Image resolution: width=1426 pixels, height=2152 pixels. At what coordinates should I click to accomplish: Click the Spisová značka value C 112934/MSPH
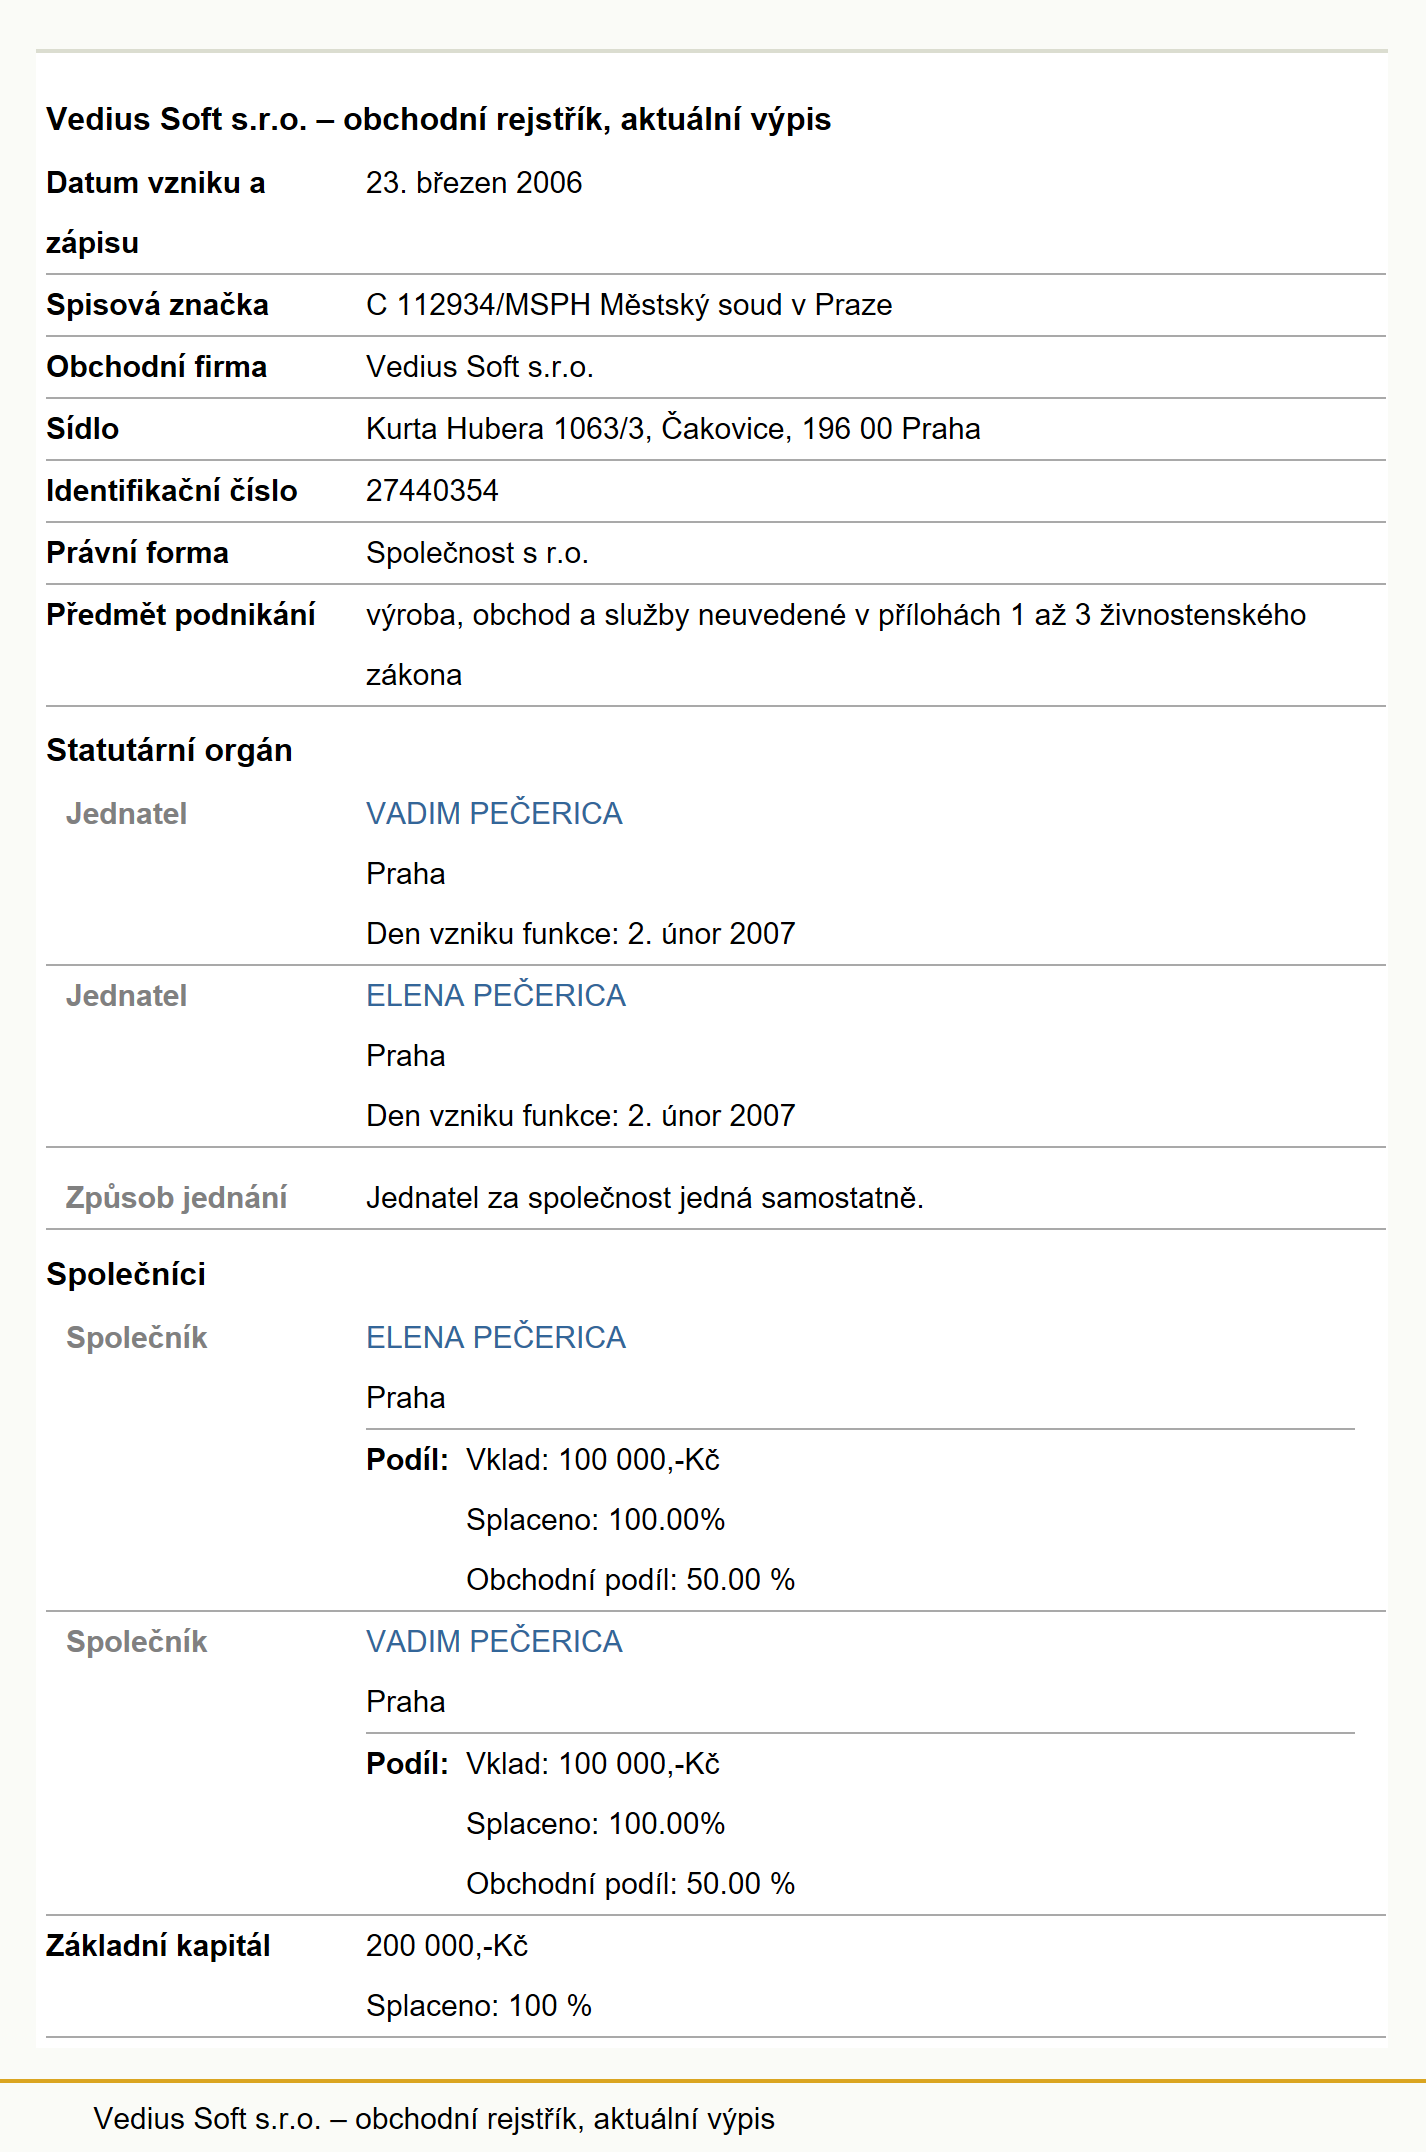(629, 304)
